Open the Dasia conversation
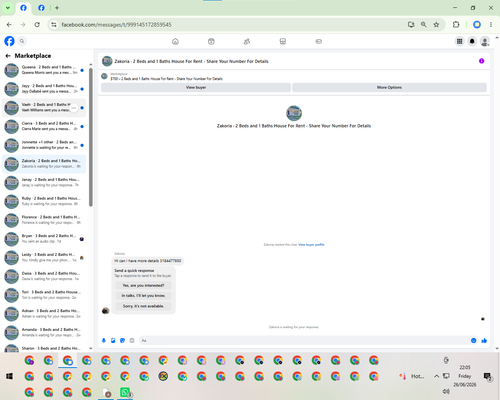This screenshot has width=500, height=400. tap(44, 276)
